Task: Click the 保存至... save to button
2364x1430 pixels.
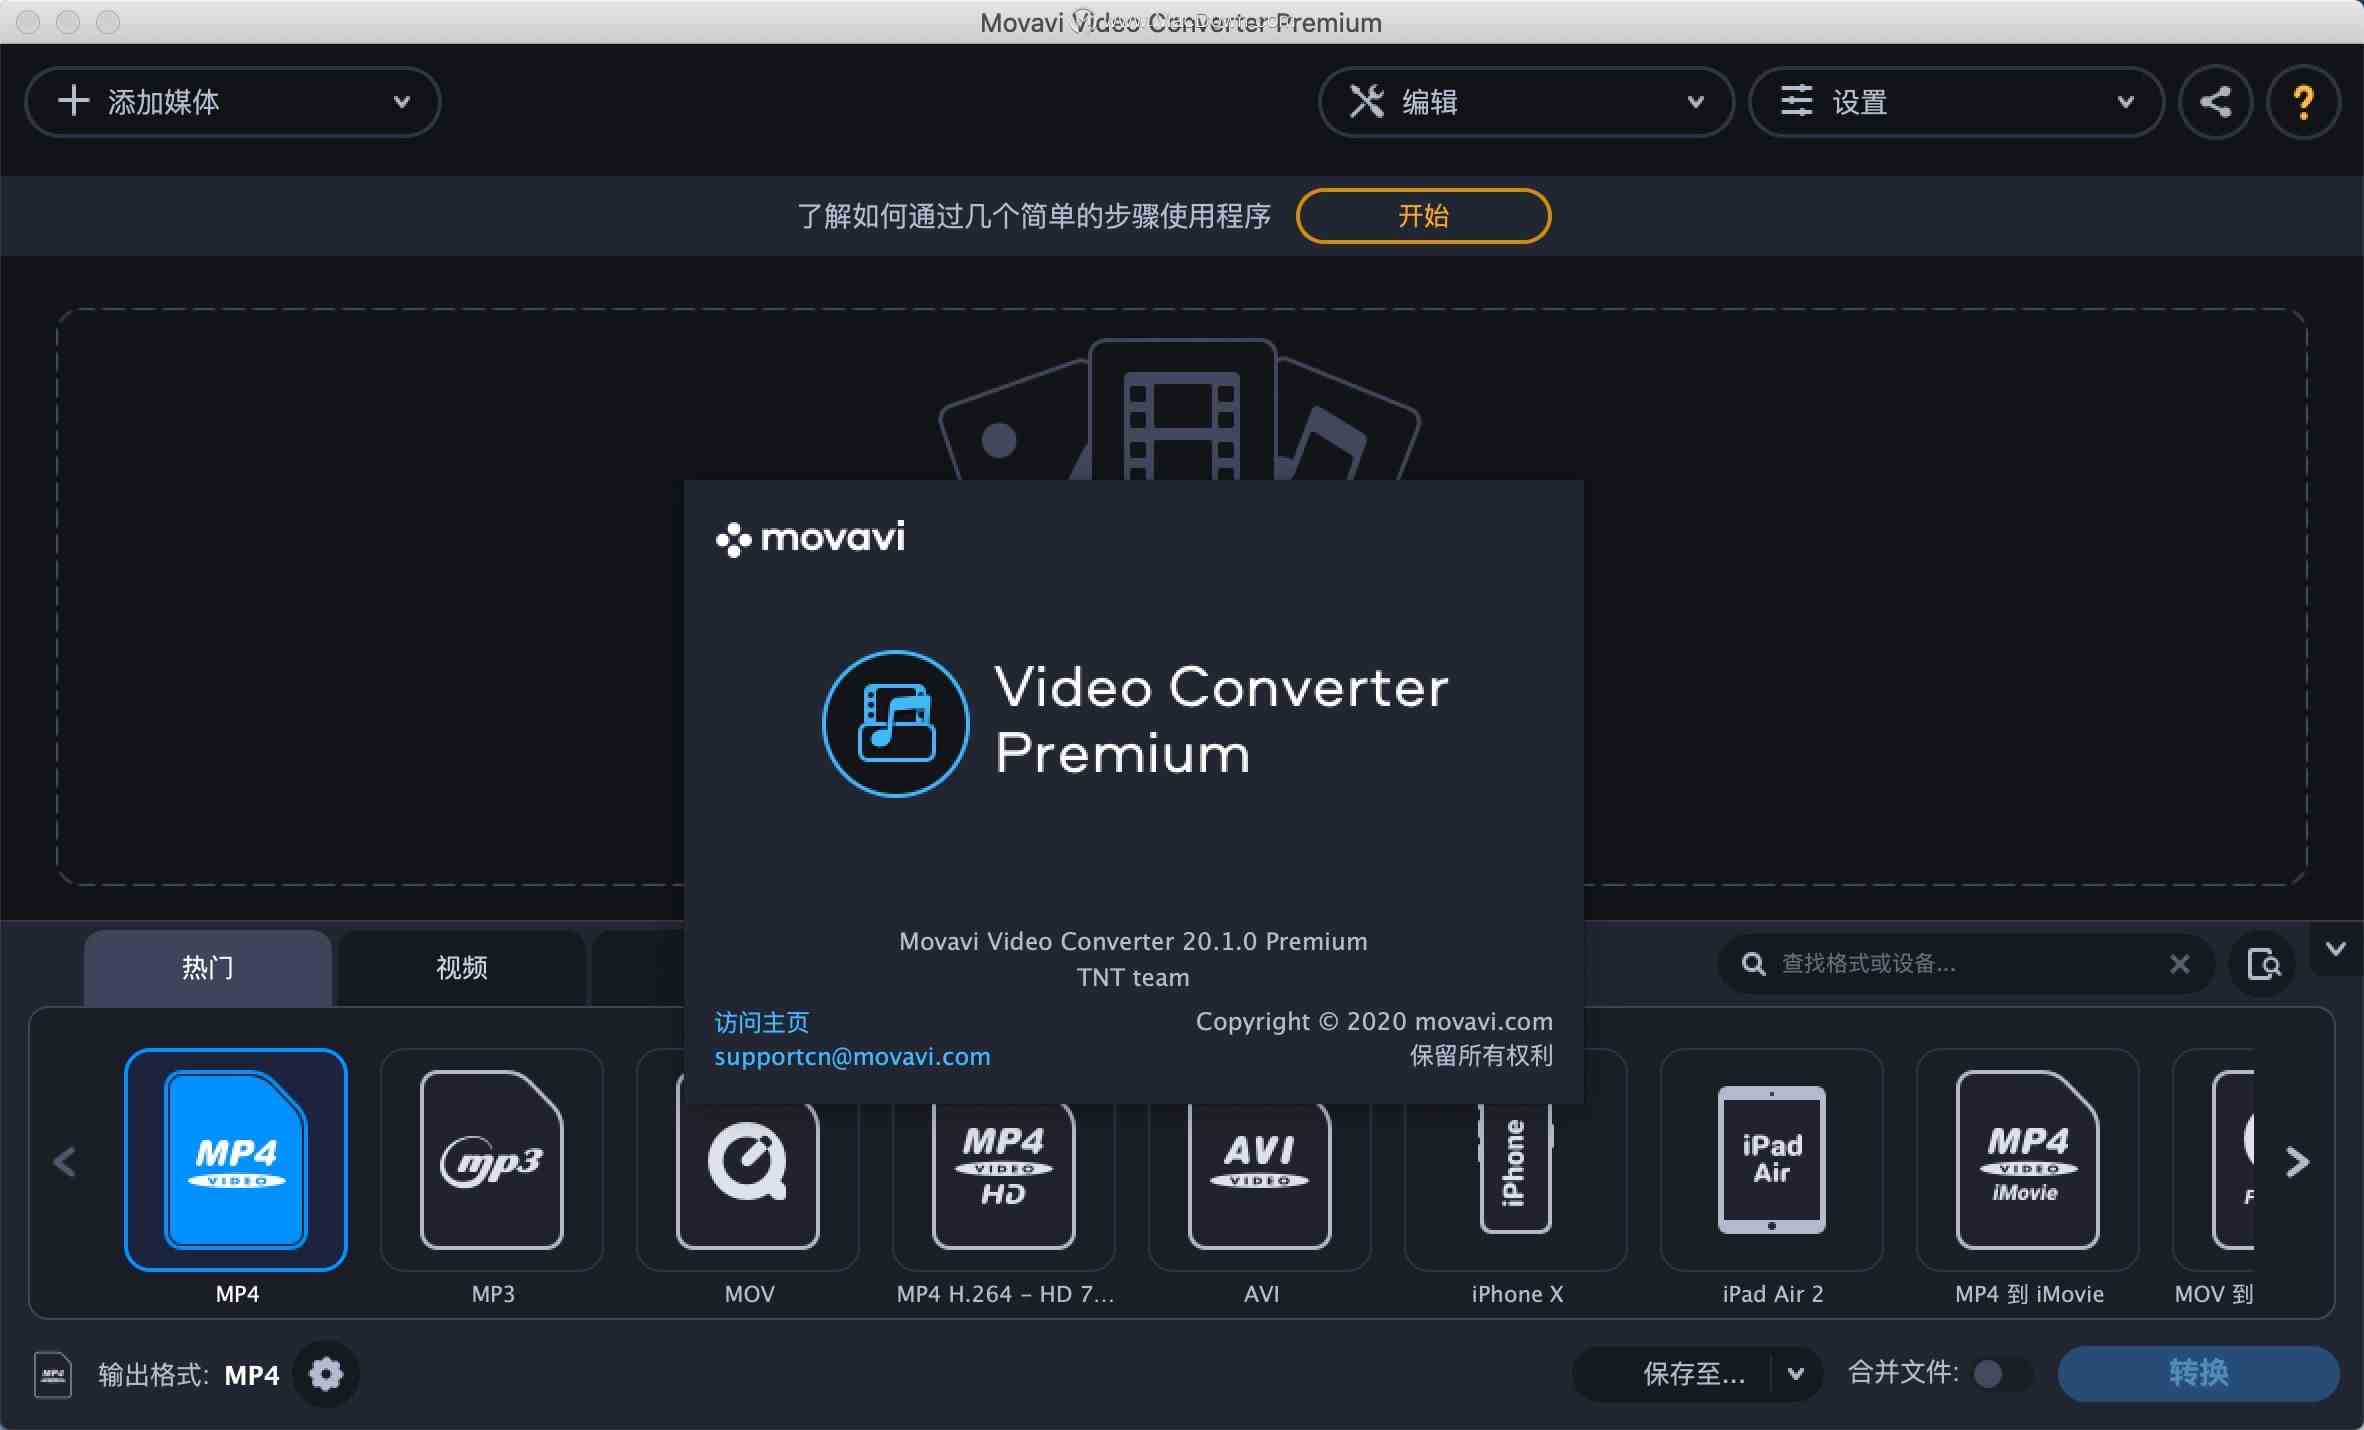Action: [x=1674, y=1374]
